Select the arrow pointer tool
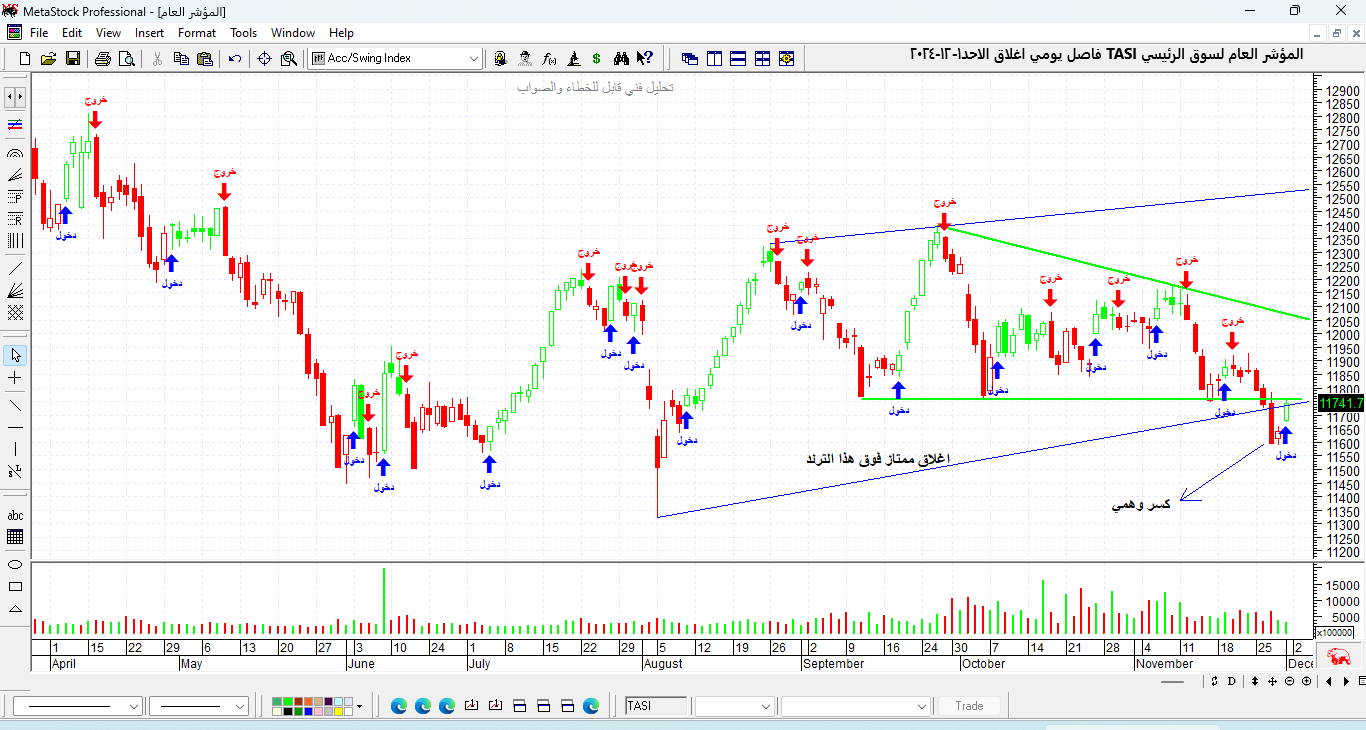This screenshot has height=730, width=1366. pos(15,355)
